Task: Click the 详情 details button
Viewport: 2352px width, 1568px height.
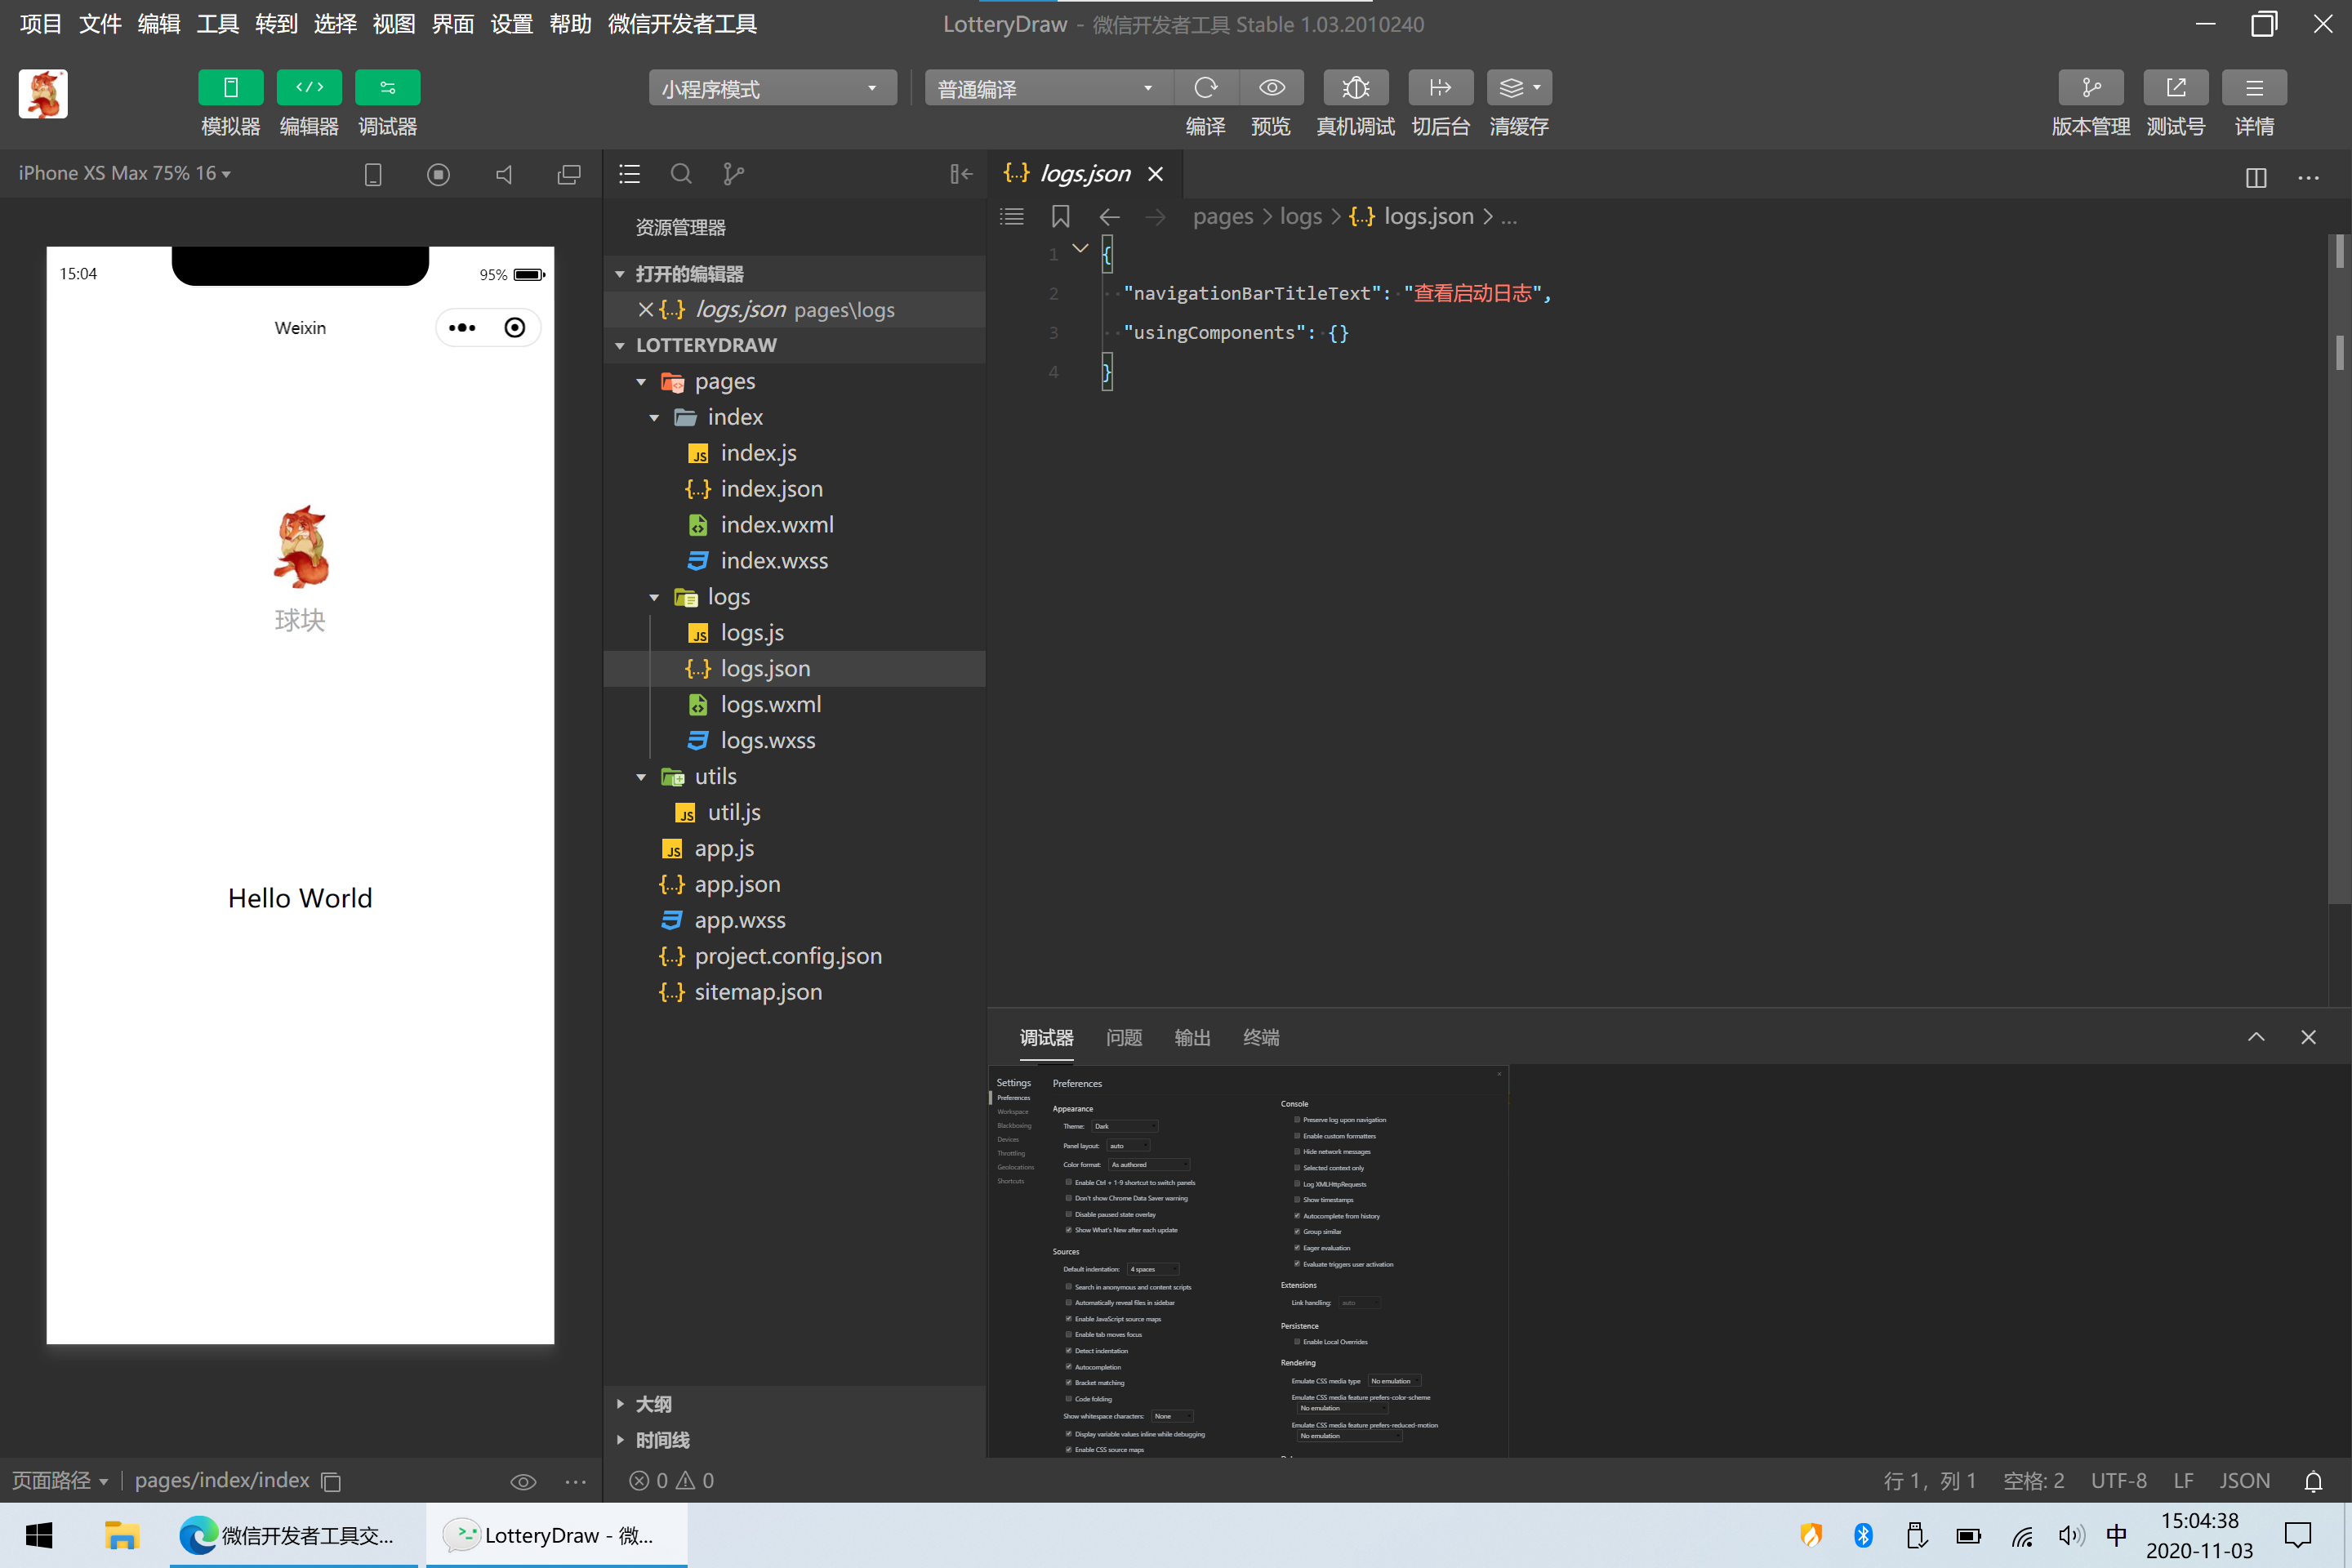Action: tap(2253, 88)
